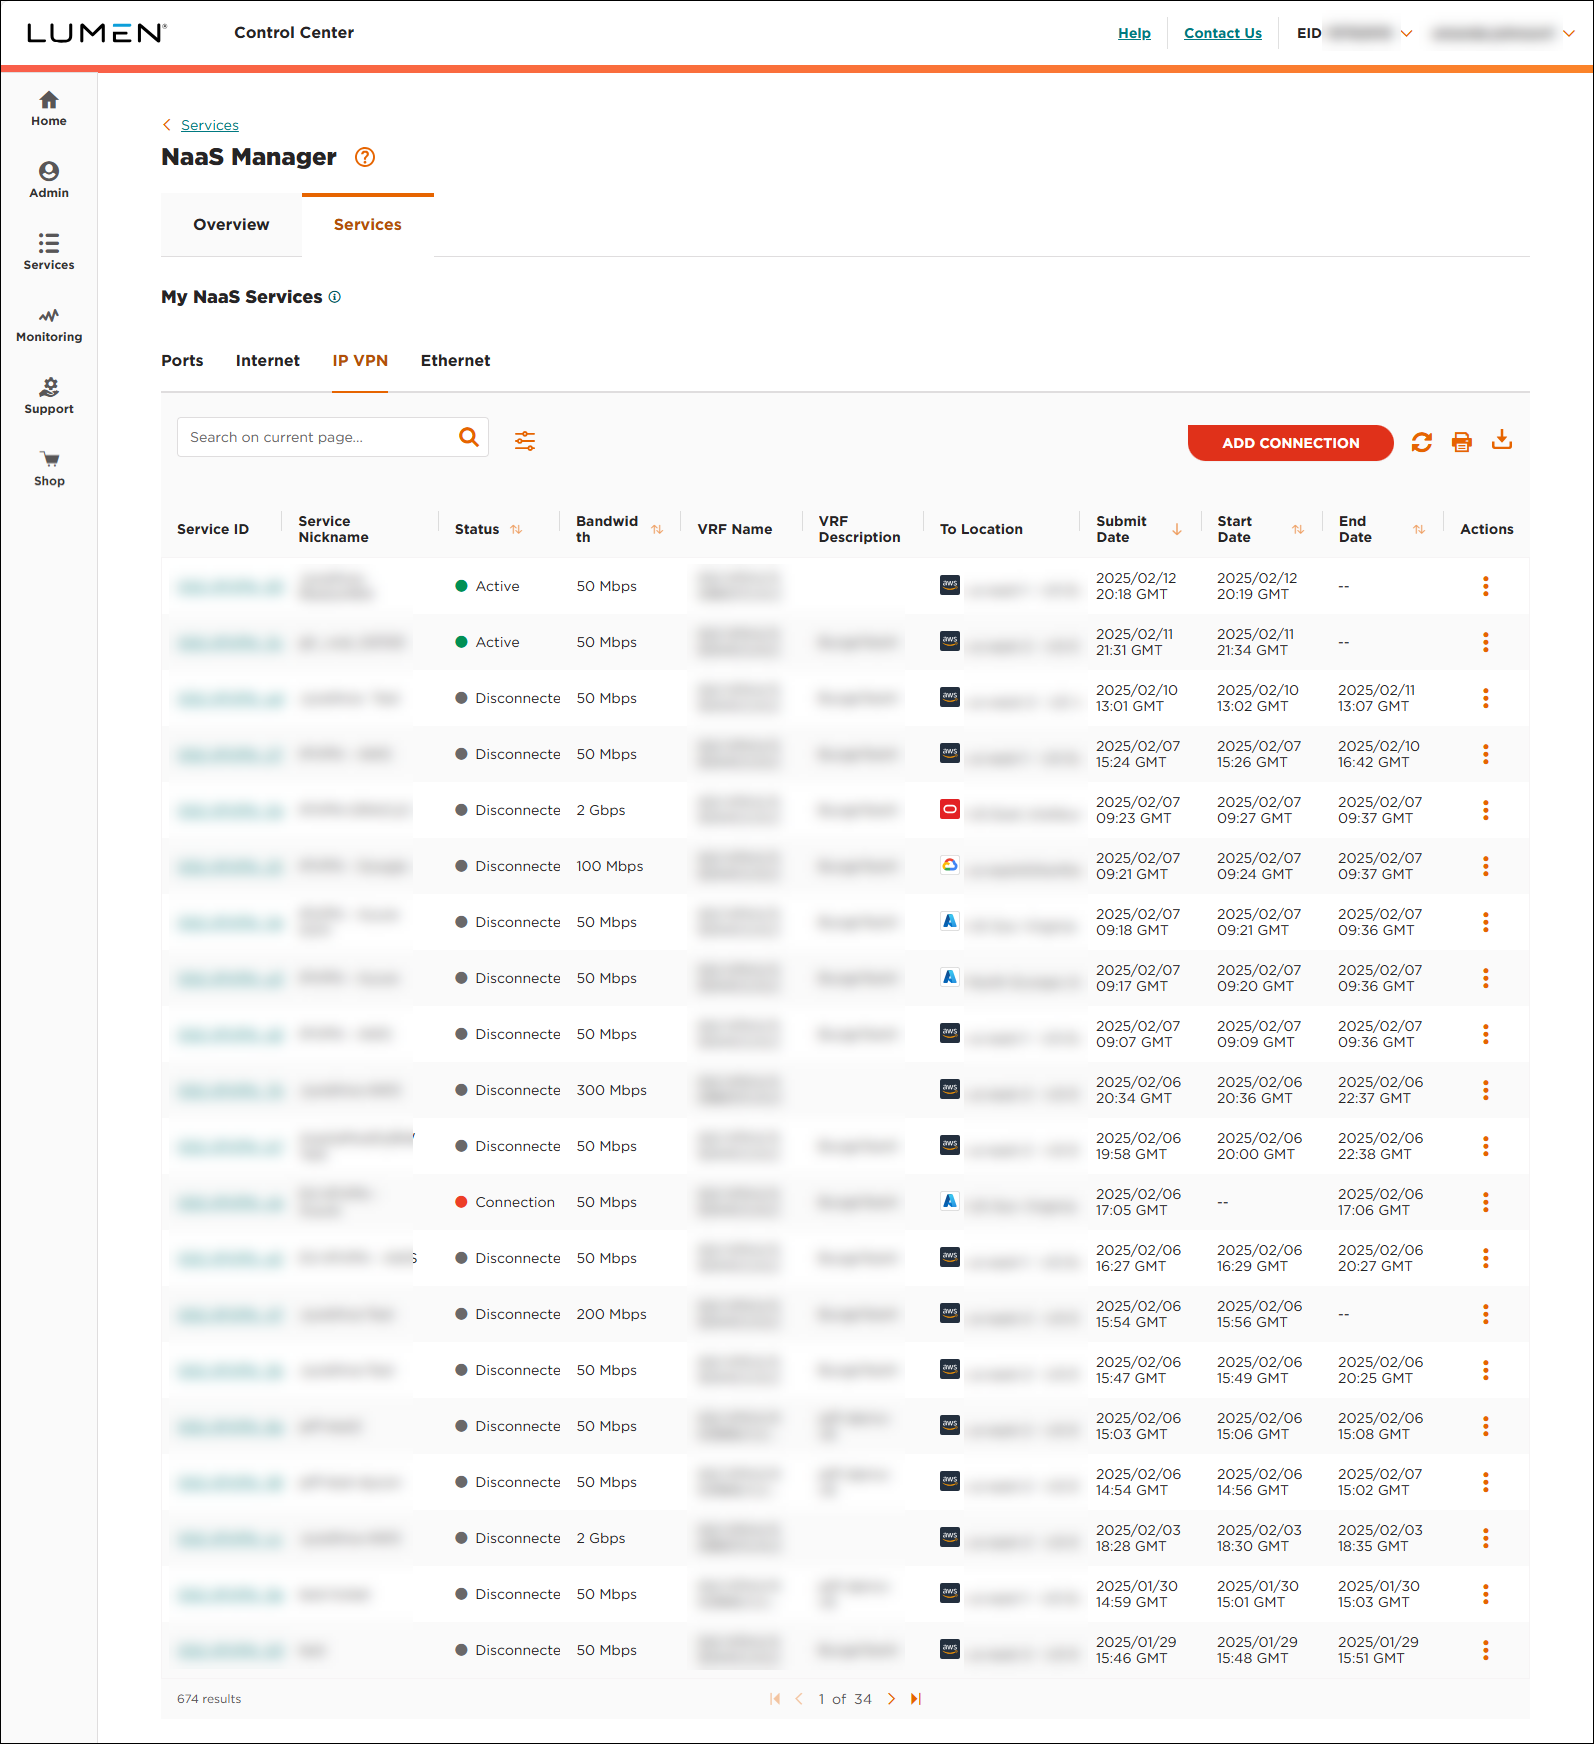Follow the Services breadcrumb link
Screen dimensions: 1594x1744
point(210,125)
